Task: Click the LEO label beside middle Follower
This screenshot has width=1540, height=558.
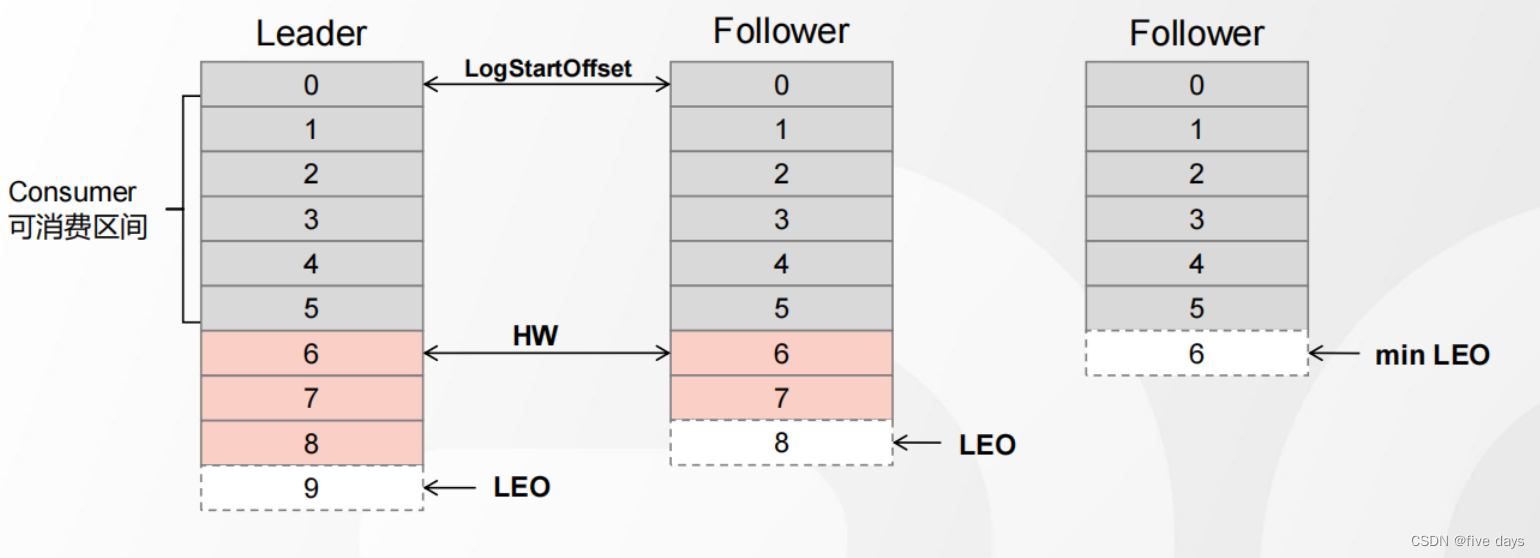Action: [988, 445]
